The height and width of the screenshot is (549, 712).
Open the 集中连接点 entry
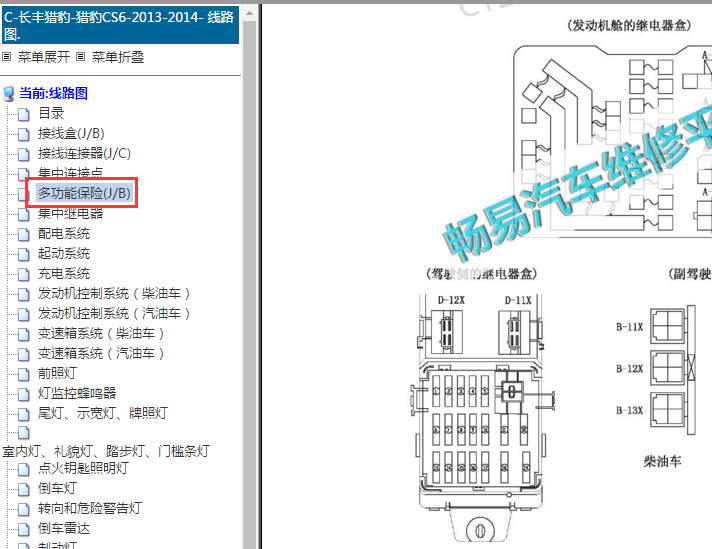click(x=70, y=172)
